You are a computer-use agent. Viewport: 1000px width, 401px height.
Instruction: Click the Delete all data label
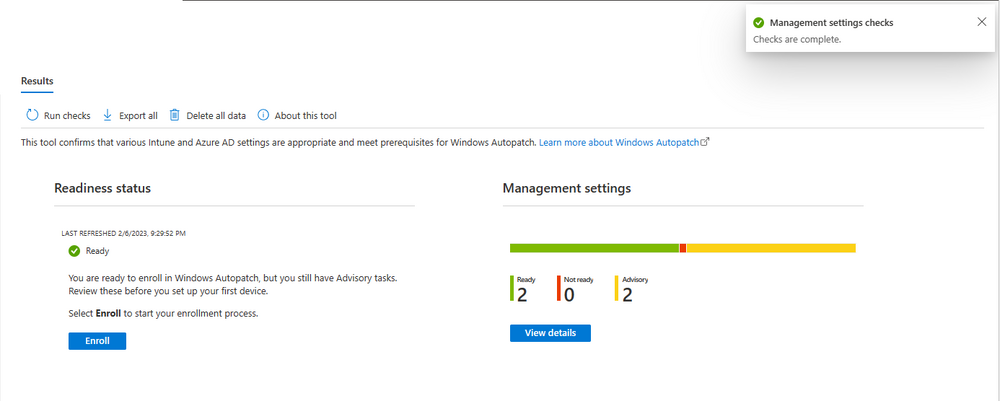216,116
